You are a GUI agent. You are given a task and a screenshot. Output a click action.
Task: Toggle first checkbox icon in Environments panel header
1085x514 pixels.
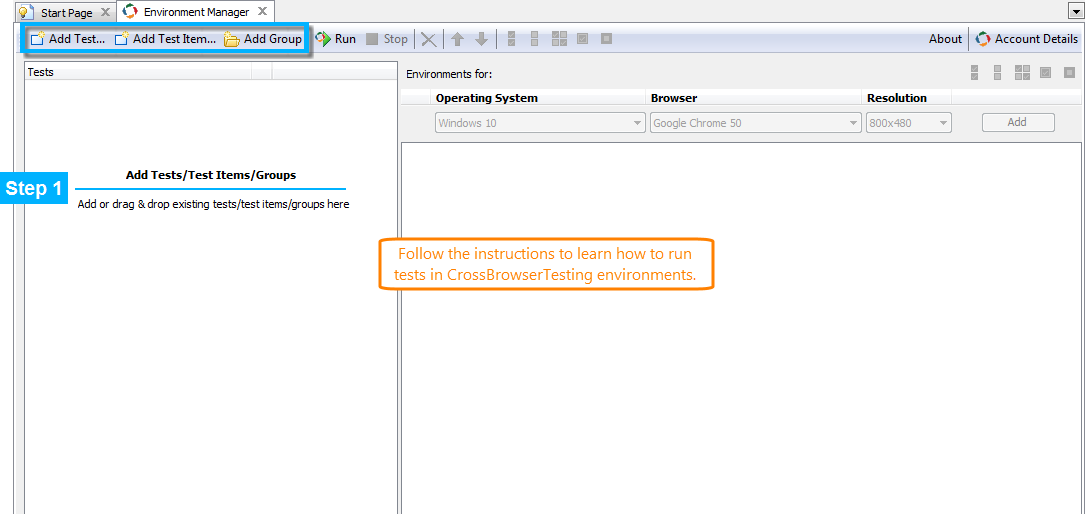pos(974,73)
